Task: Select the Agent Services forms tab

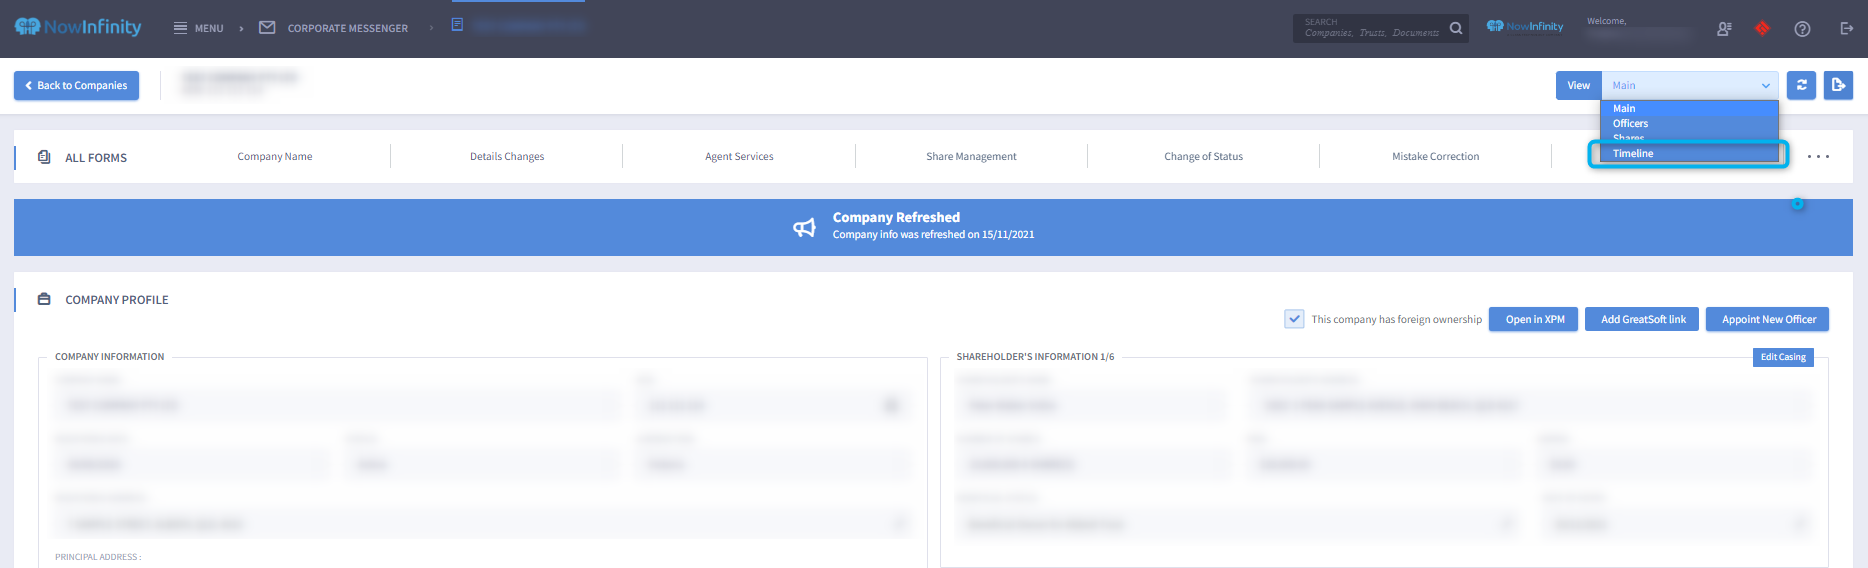Action: [x=739, y=156]
